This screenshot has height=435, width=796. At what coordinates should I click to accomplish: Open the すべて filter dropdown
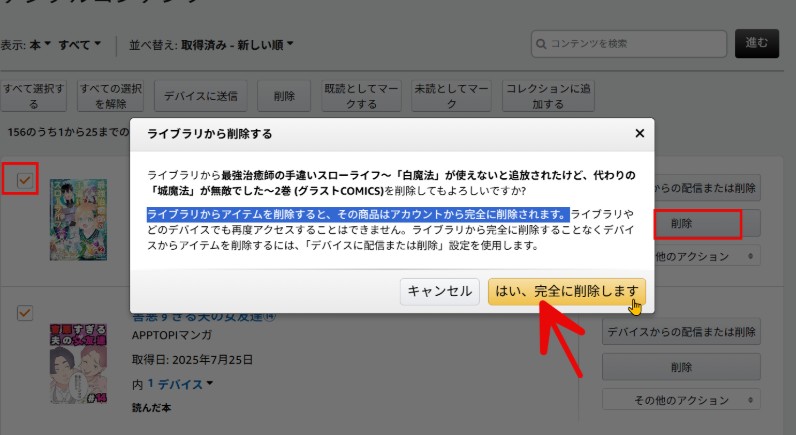tap(80, 45)
